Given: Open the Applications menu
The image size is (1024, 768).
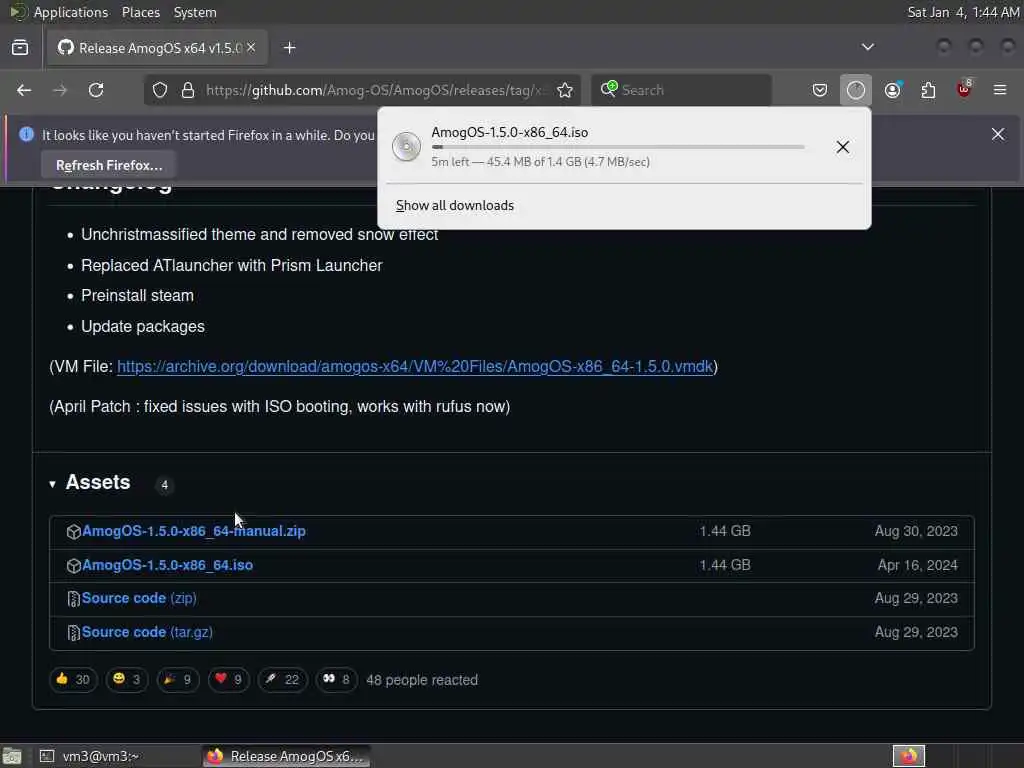Looking at the screenshot, I should (71, 12).
